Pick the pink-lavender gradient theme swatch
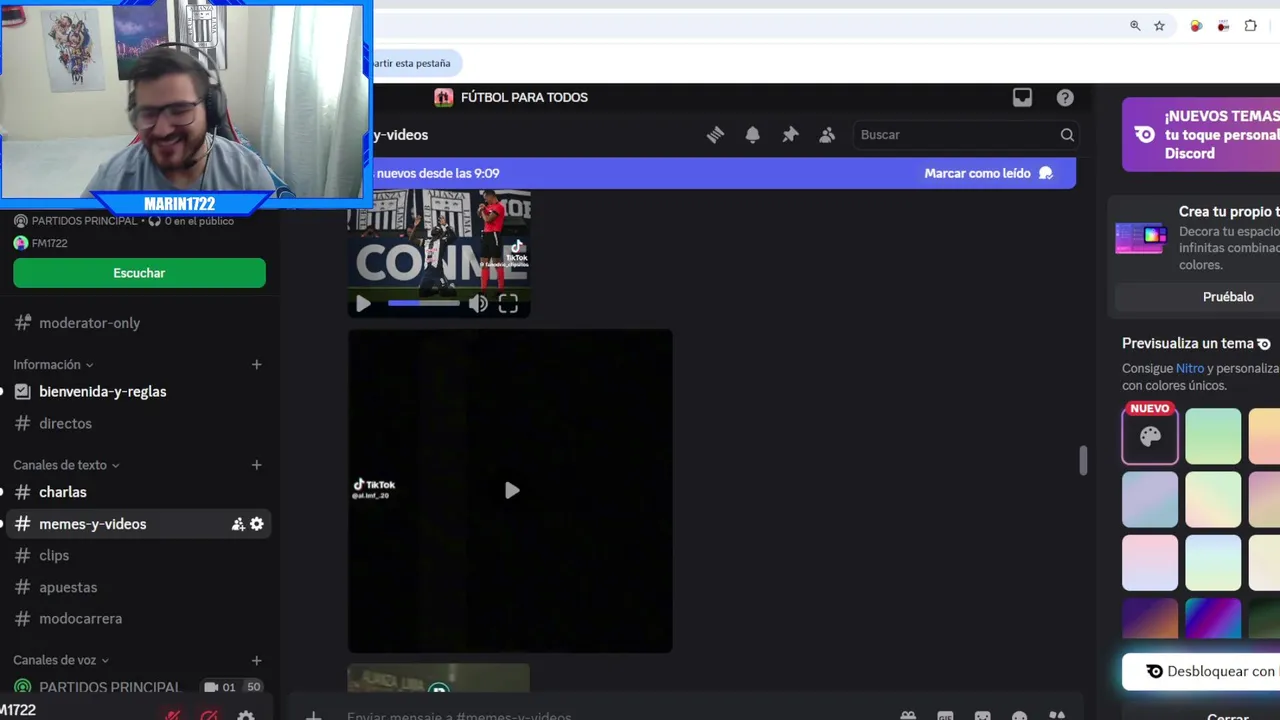This screenshot has height=720, width=1280. 1150,562
